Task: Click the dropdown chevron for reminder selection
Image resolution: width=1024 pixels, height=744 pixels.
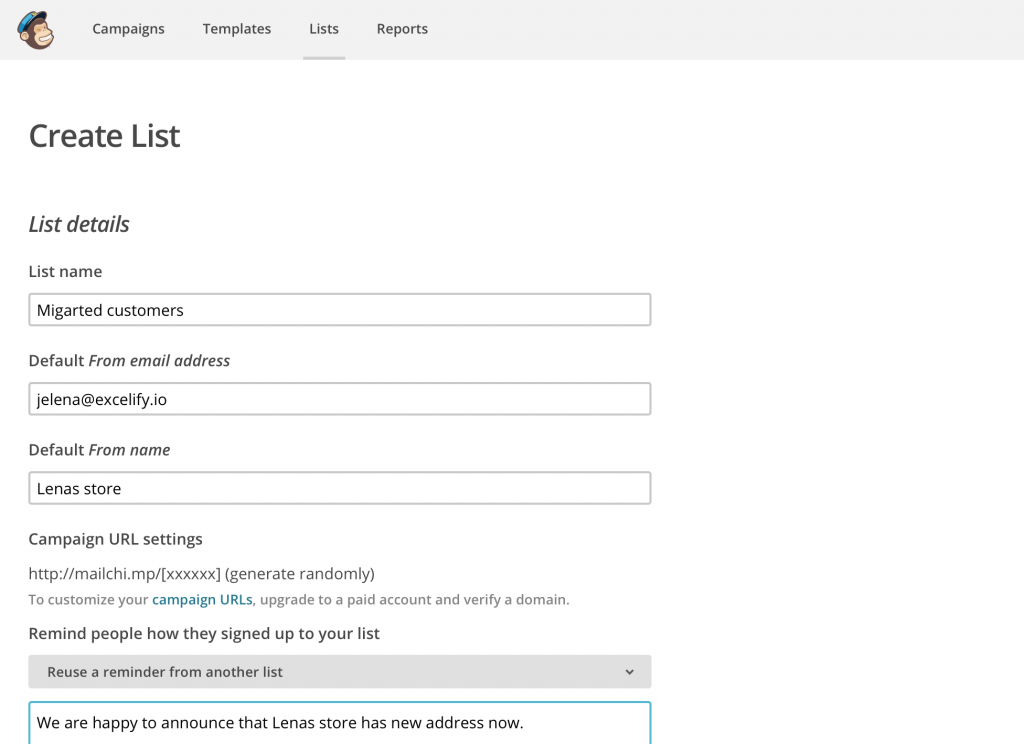Action: [630, 671]
